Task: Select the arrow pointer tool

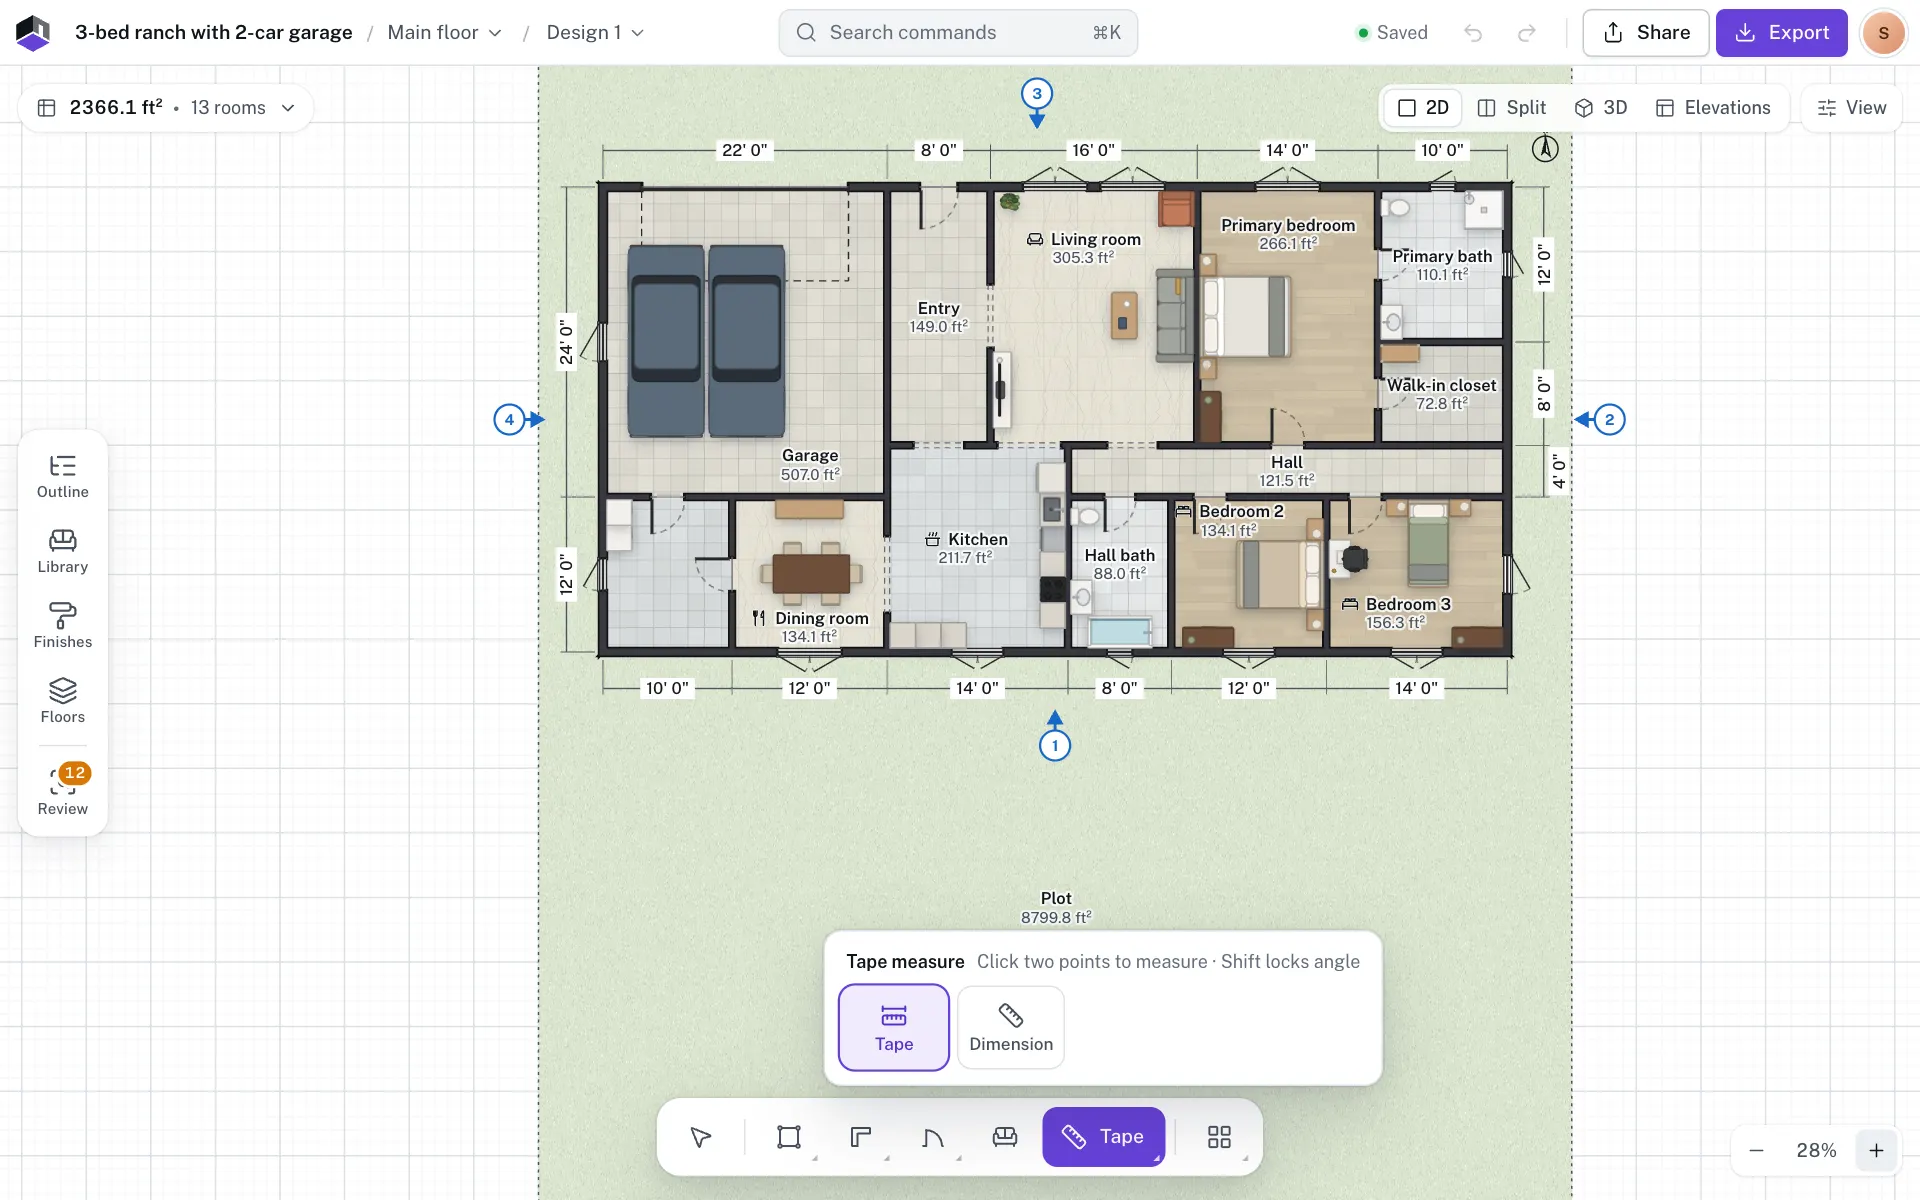Action: point(701,1137)
